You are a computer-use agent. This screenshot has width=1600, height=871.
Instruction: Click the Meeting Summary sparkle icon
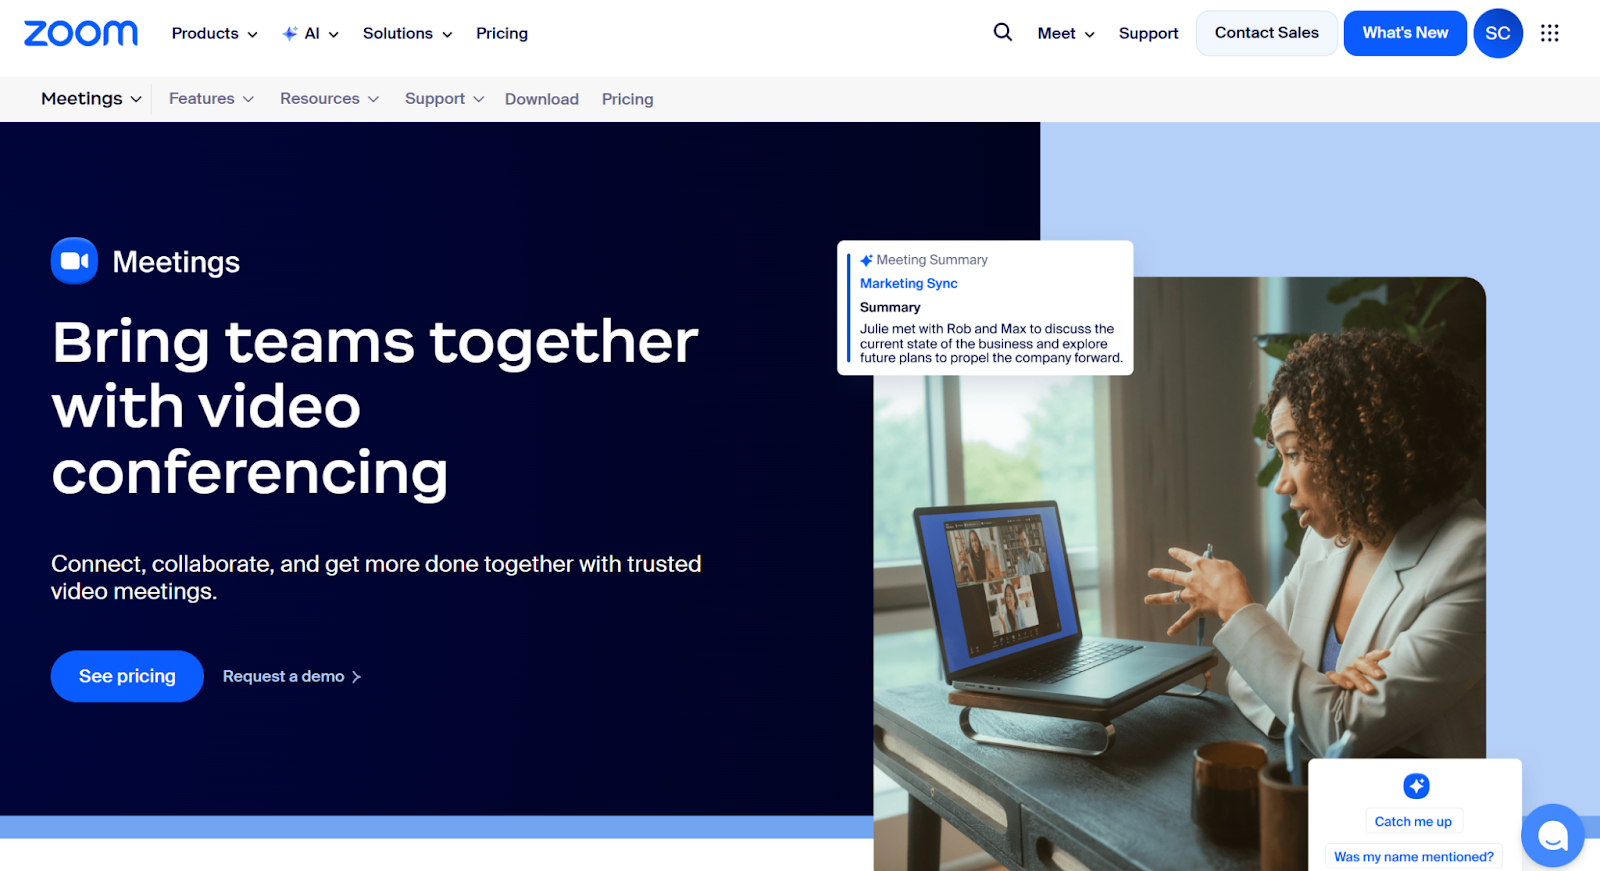pyautogui.click(x=866, y=260)
